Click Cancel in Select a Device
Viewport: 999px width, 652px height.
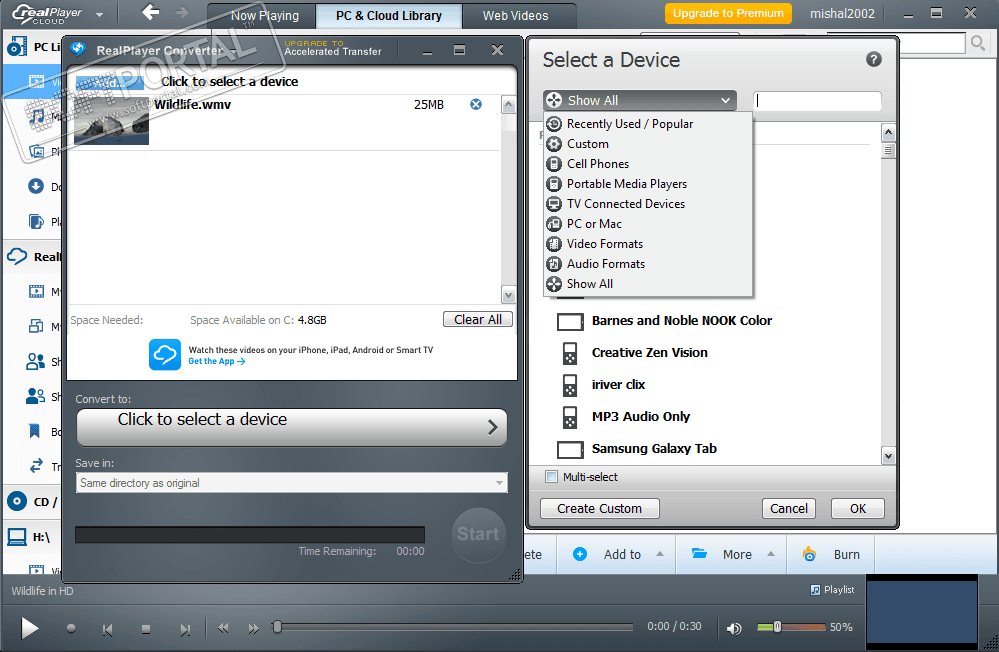(789, 508)
